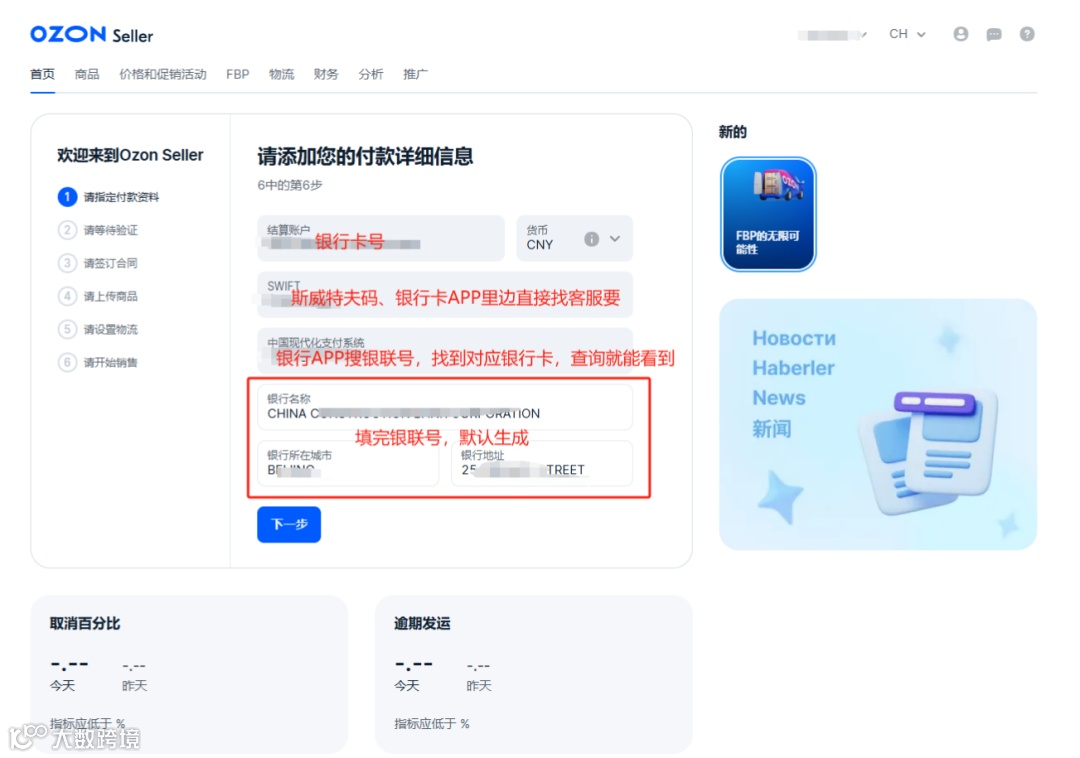The width and height of the screenshot is (1080, 758).
Task: Expand the CH language dropdown
Action: (x=907, y=34)
